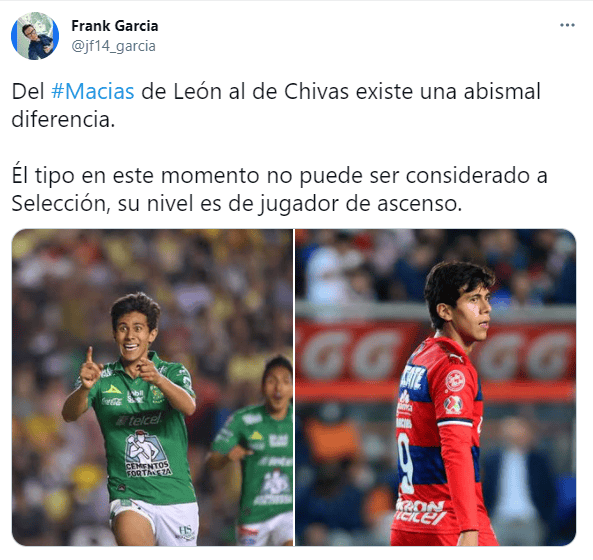Click the Liga MX badge on red sleeve
The width and height of the screenshot is (593, 560).
pyautogui.click(x=453, y=405)
